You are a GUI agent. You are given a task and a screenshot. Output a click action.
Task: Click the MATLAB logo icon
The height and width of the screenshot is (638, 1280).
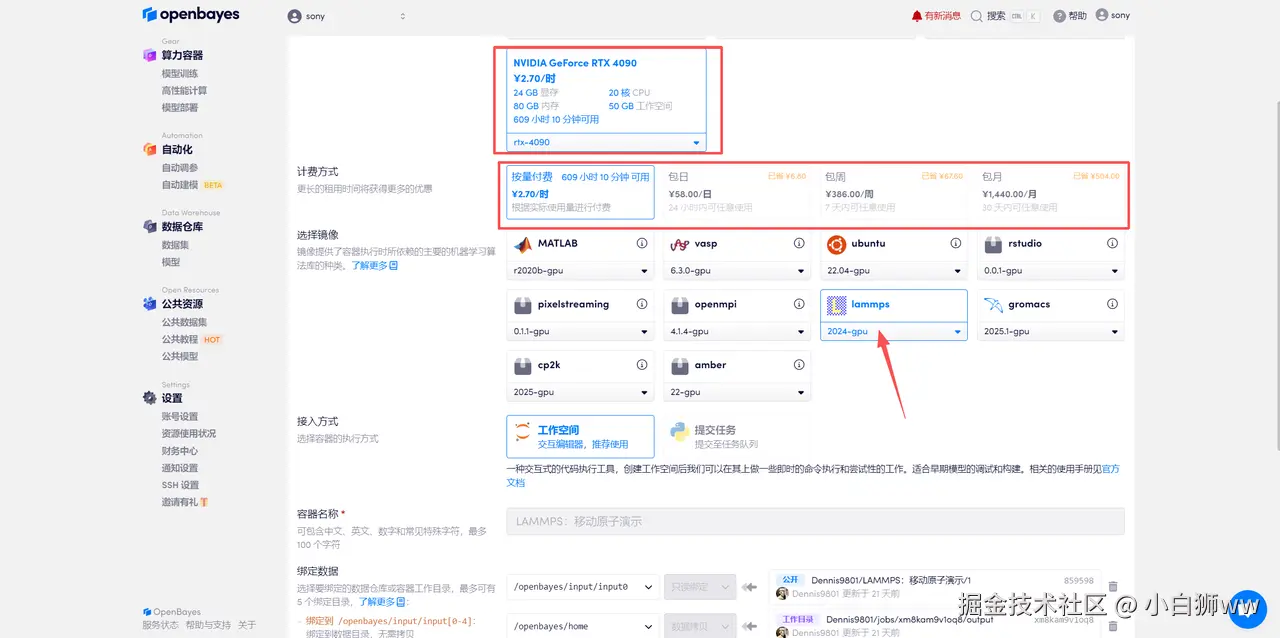tap(522, 244)
